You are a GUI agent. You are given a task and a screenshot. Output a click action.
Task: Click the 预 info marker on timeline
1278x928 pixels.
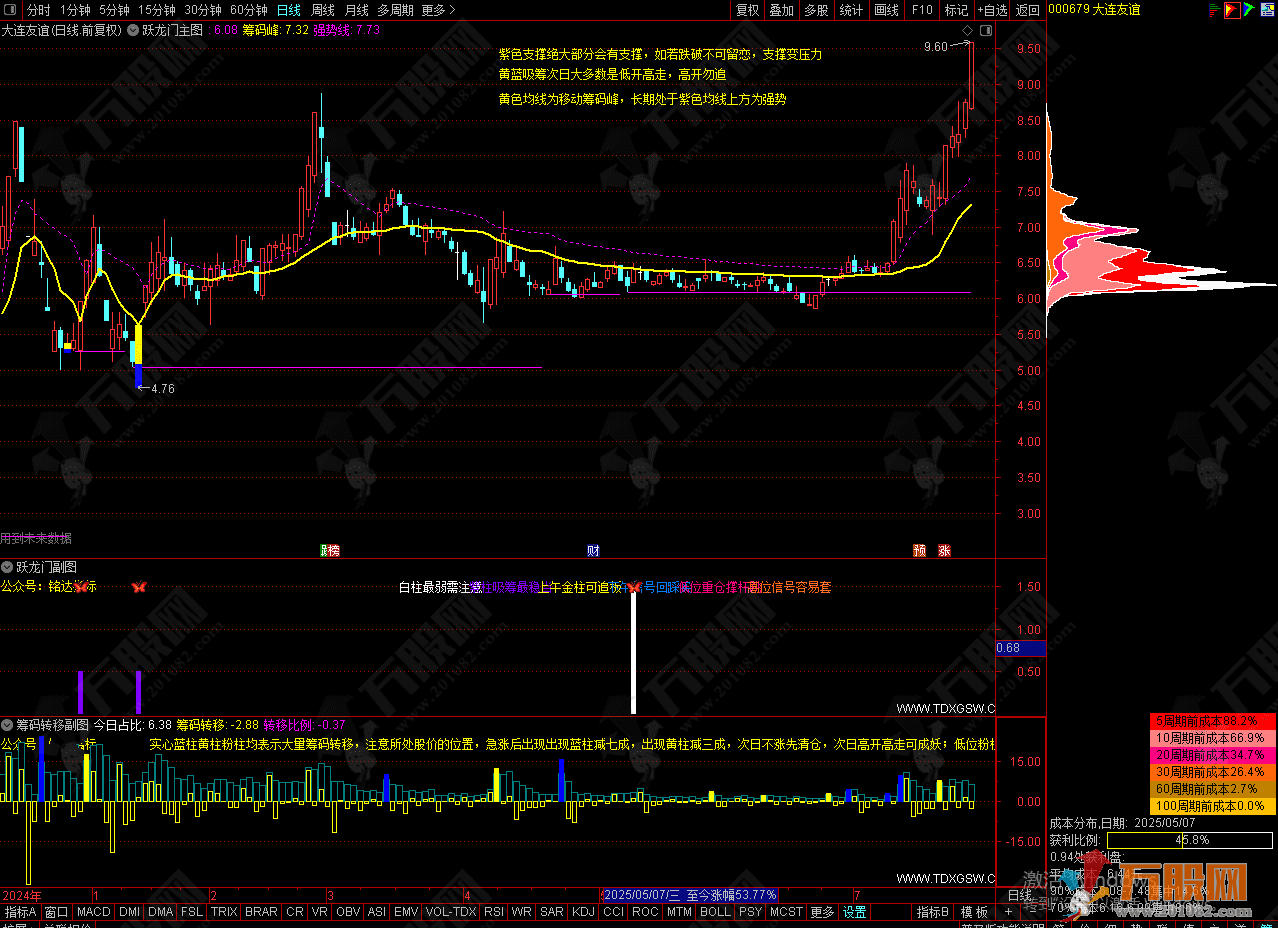pos(919,550)
